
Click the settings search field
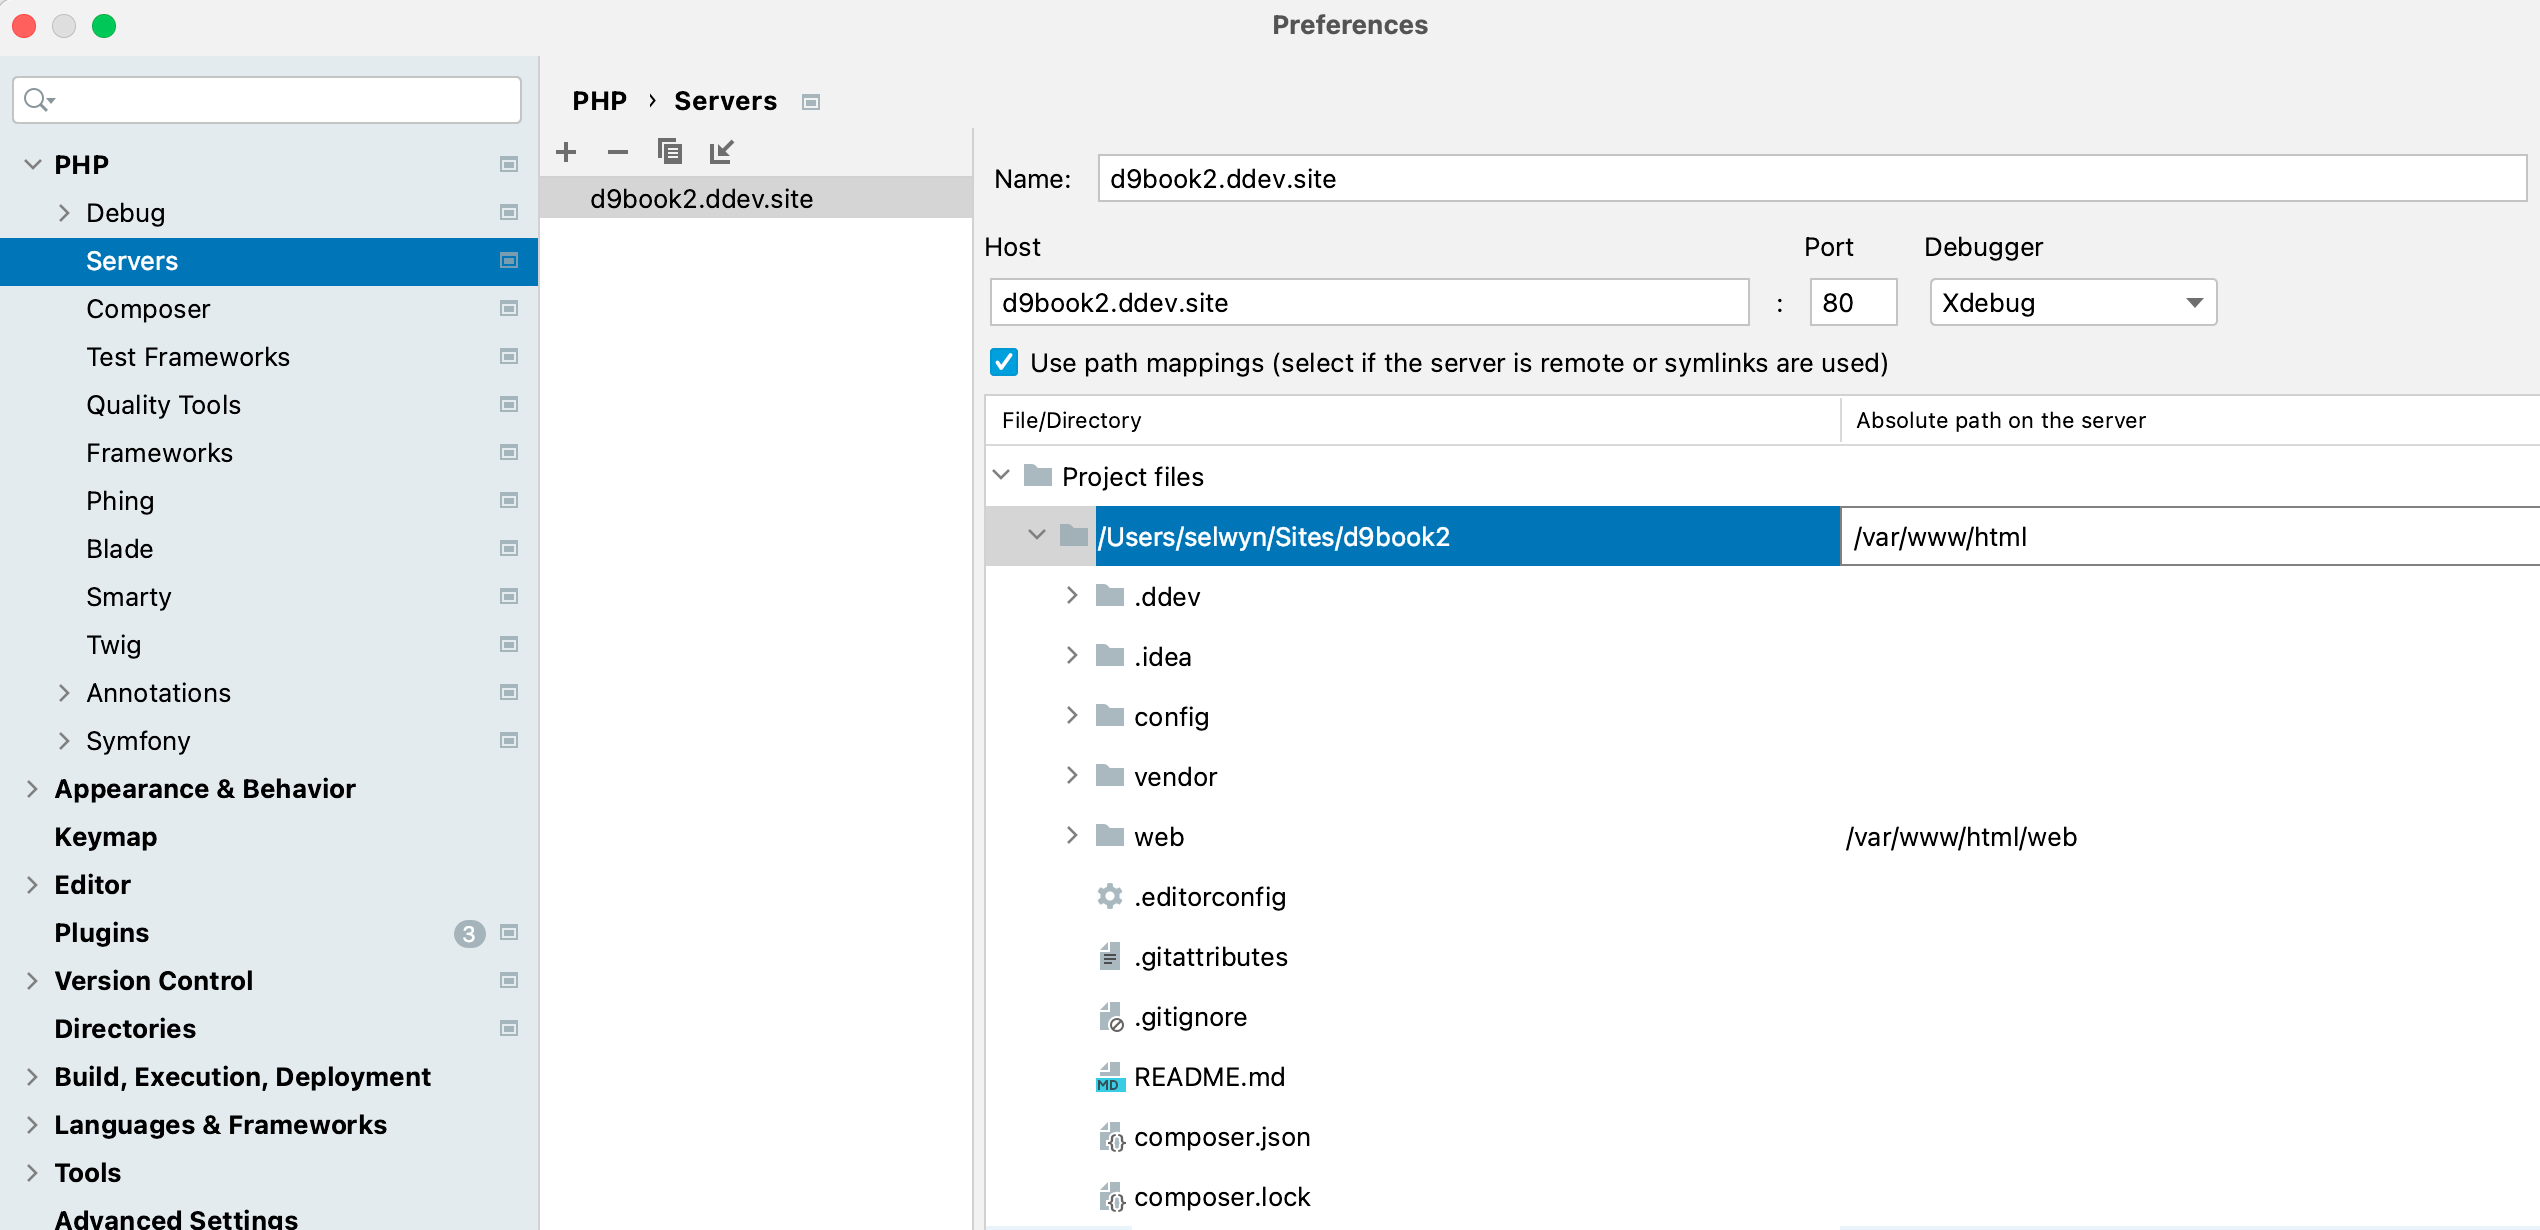267,99
